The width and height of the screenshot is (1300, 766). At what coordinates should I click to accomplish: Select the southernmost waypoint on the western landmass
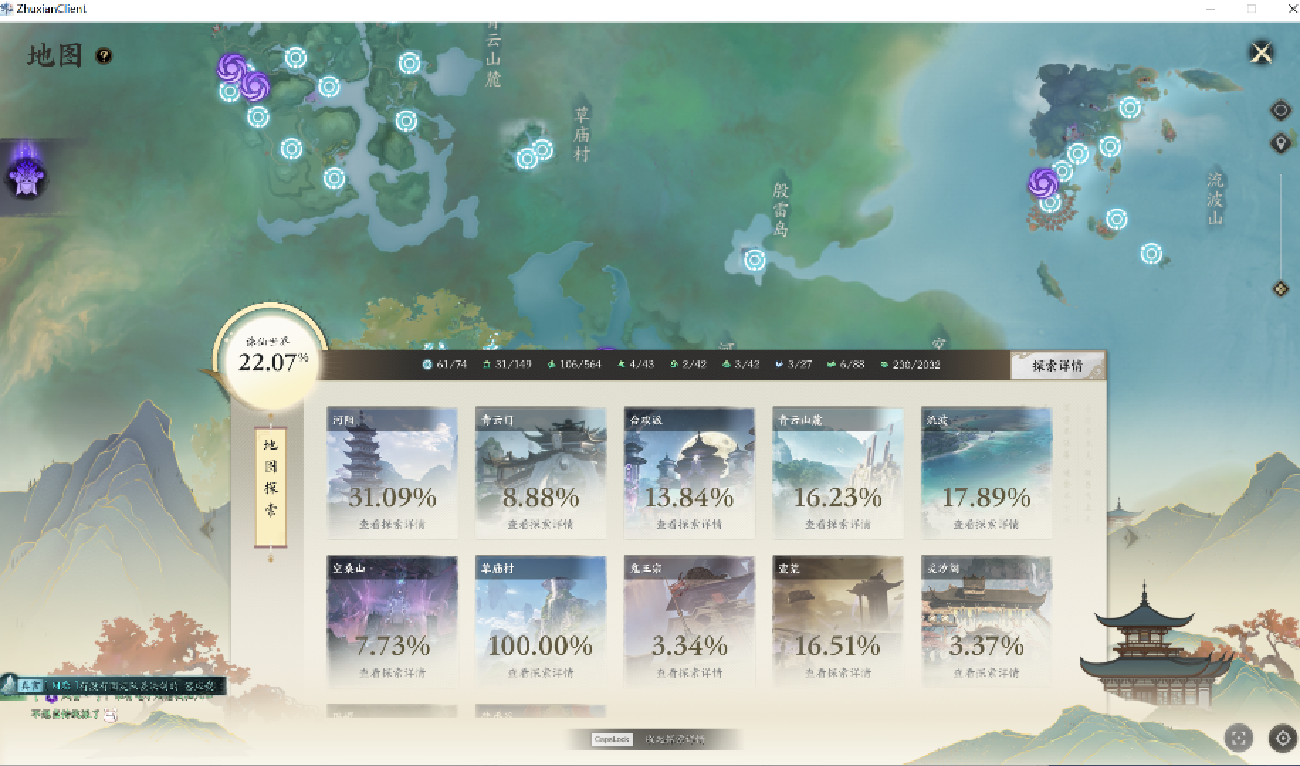point(334,178)
